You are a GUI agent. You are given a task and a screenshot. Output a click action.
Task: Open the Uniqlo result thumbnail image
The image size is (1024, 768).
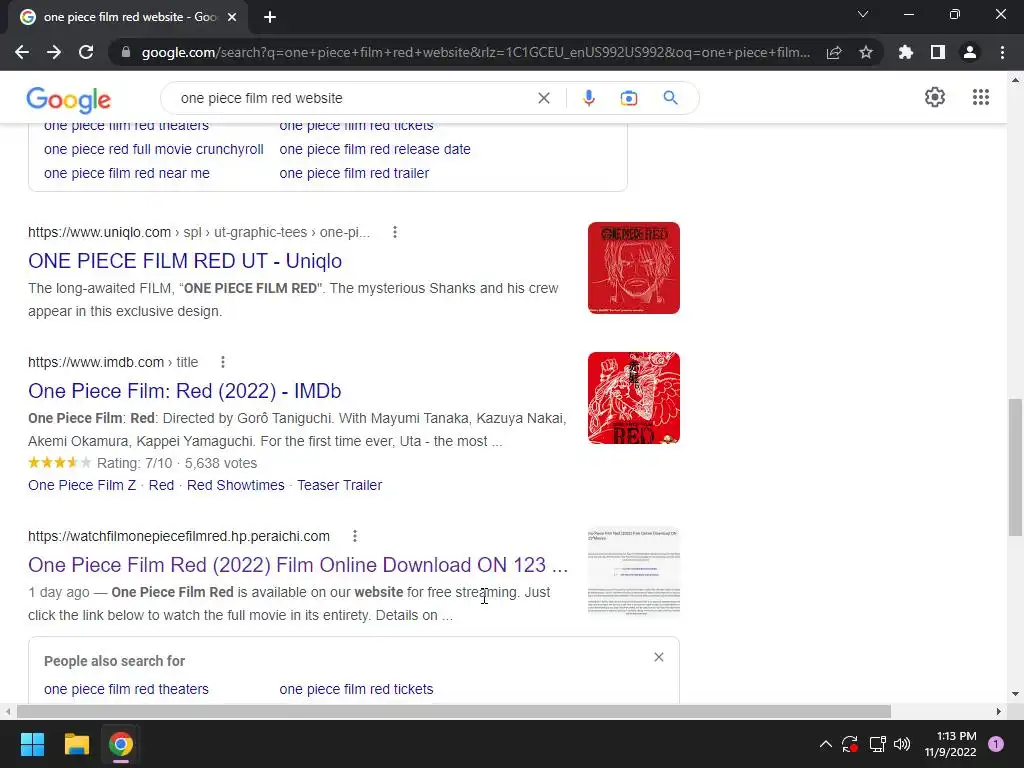(633, 268)
